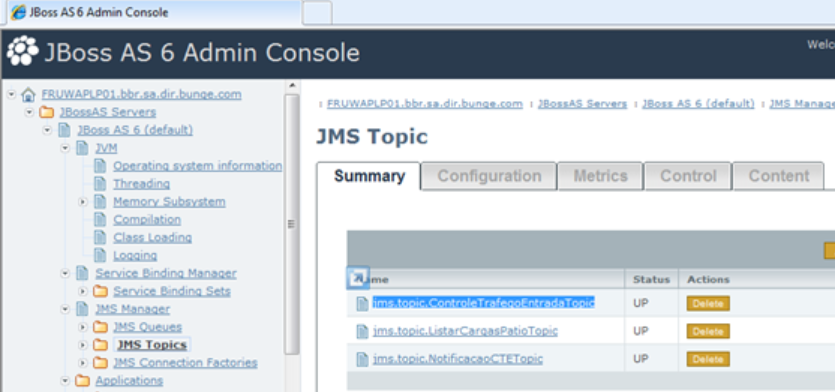Click the Status column header
The height and width of the screenshot is (392, 835).
pos(651,279)
